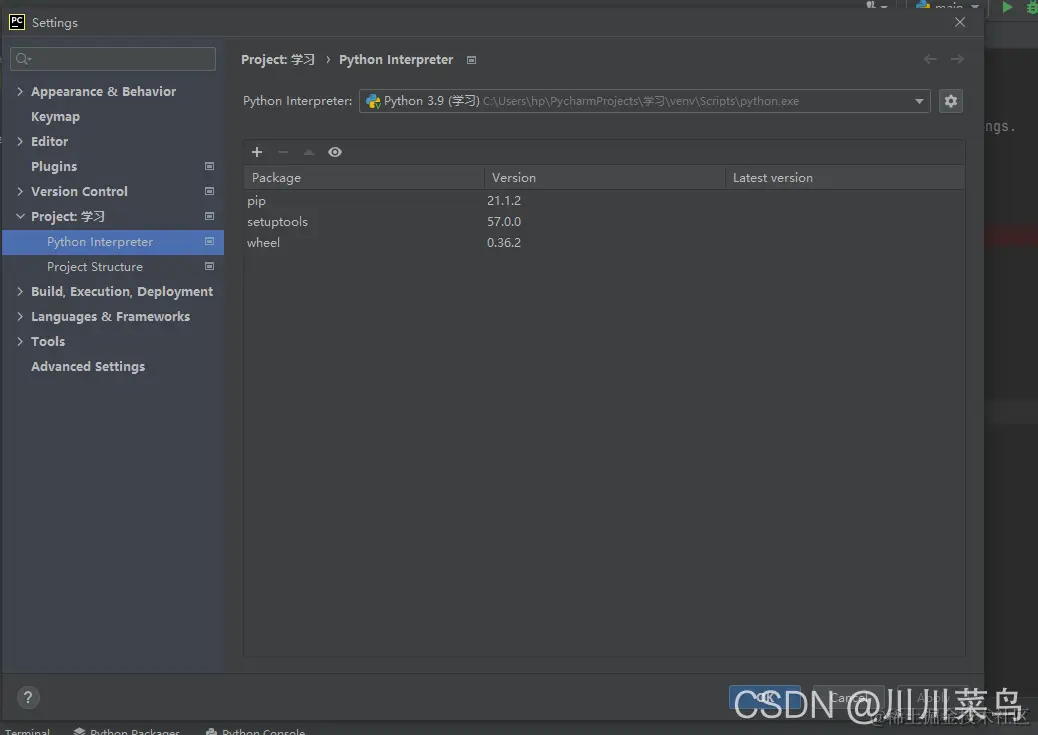
Task: Open the Python Interpreter dropdown
Action: coord(645,101)
